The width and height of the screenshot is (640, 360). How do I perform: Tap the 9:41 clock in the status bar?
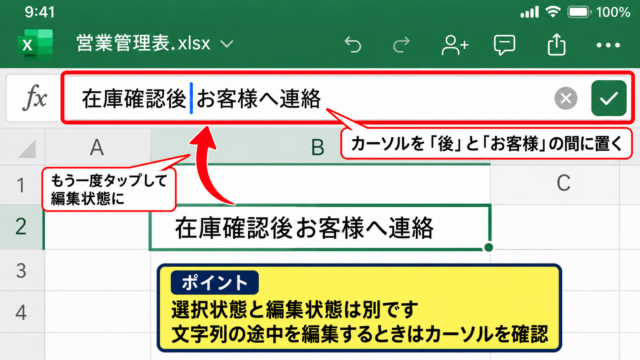(40, 12)
